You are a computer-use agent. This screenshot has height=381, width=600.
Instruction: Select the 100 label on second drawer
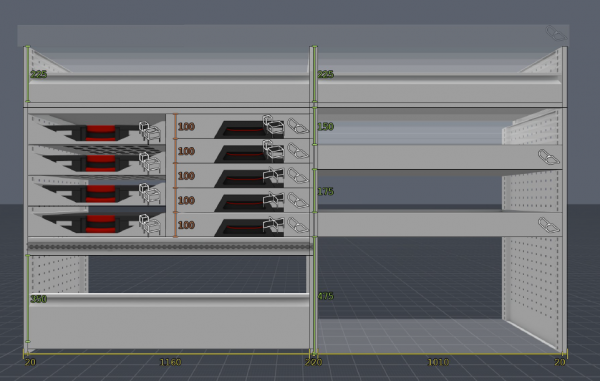[186, 151]
